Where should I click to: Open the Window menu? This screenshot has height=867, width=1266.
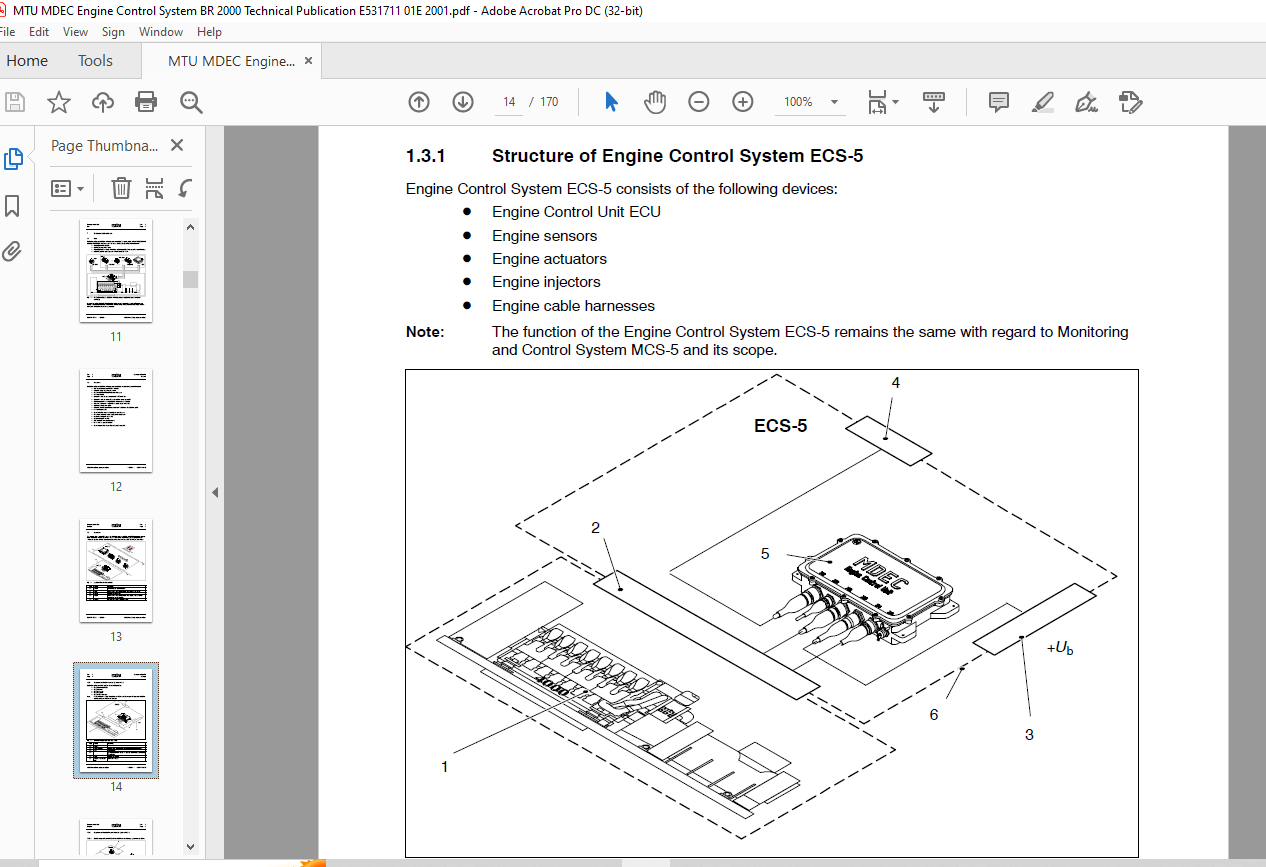161,32
